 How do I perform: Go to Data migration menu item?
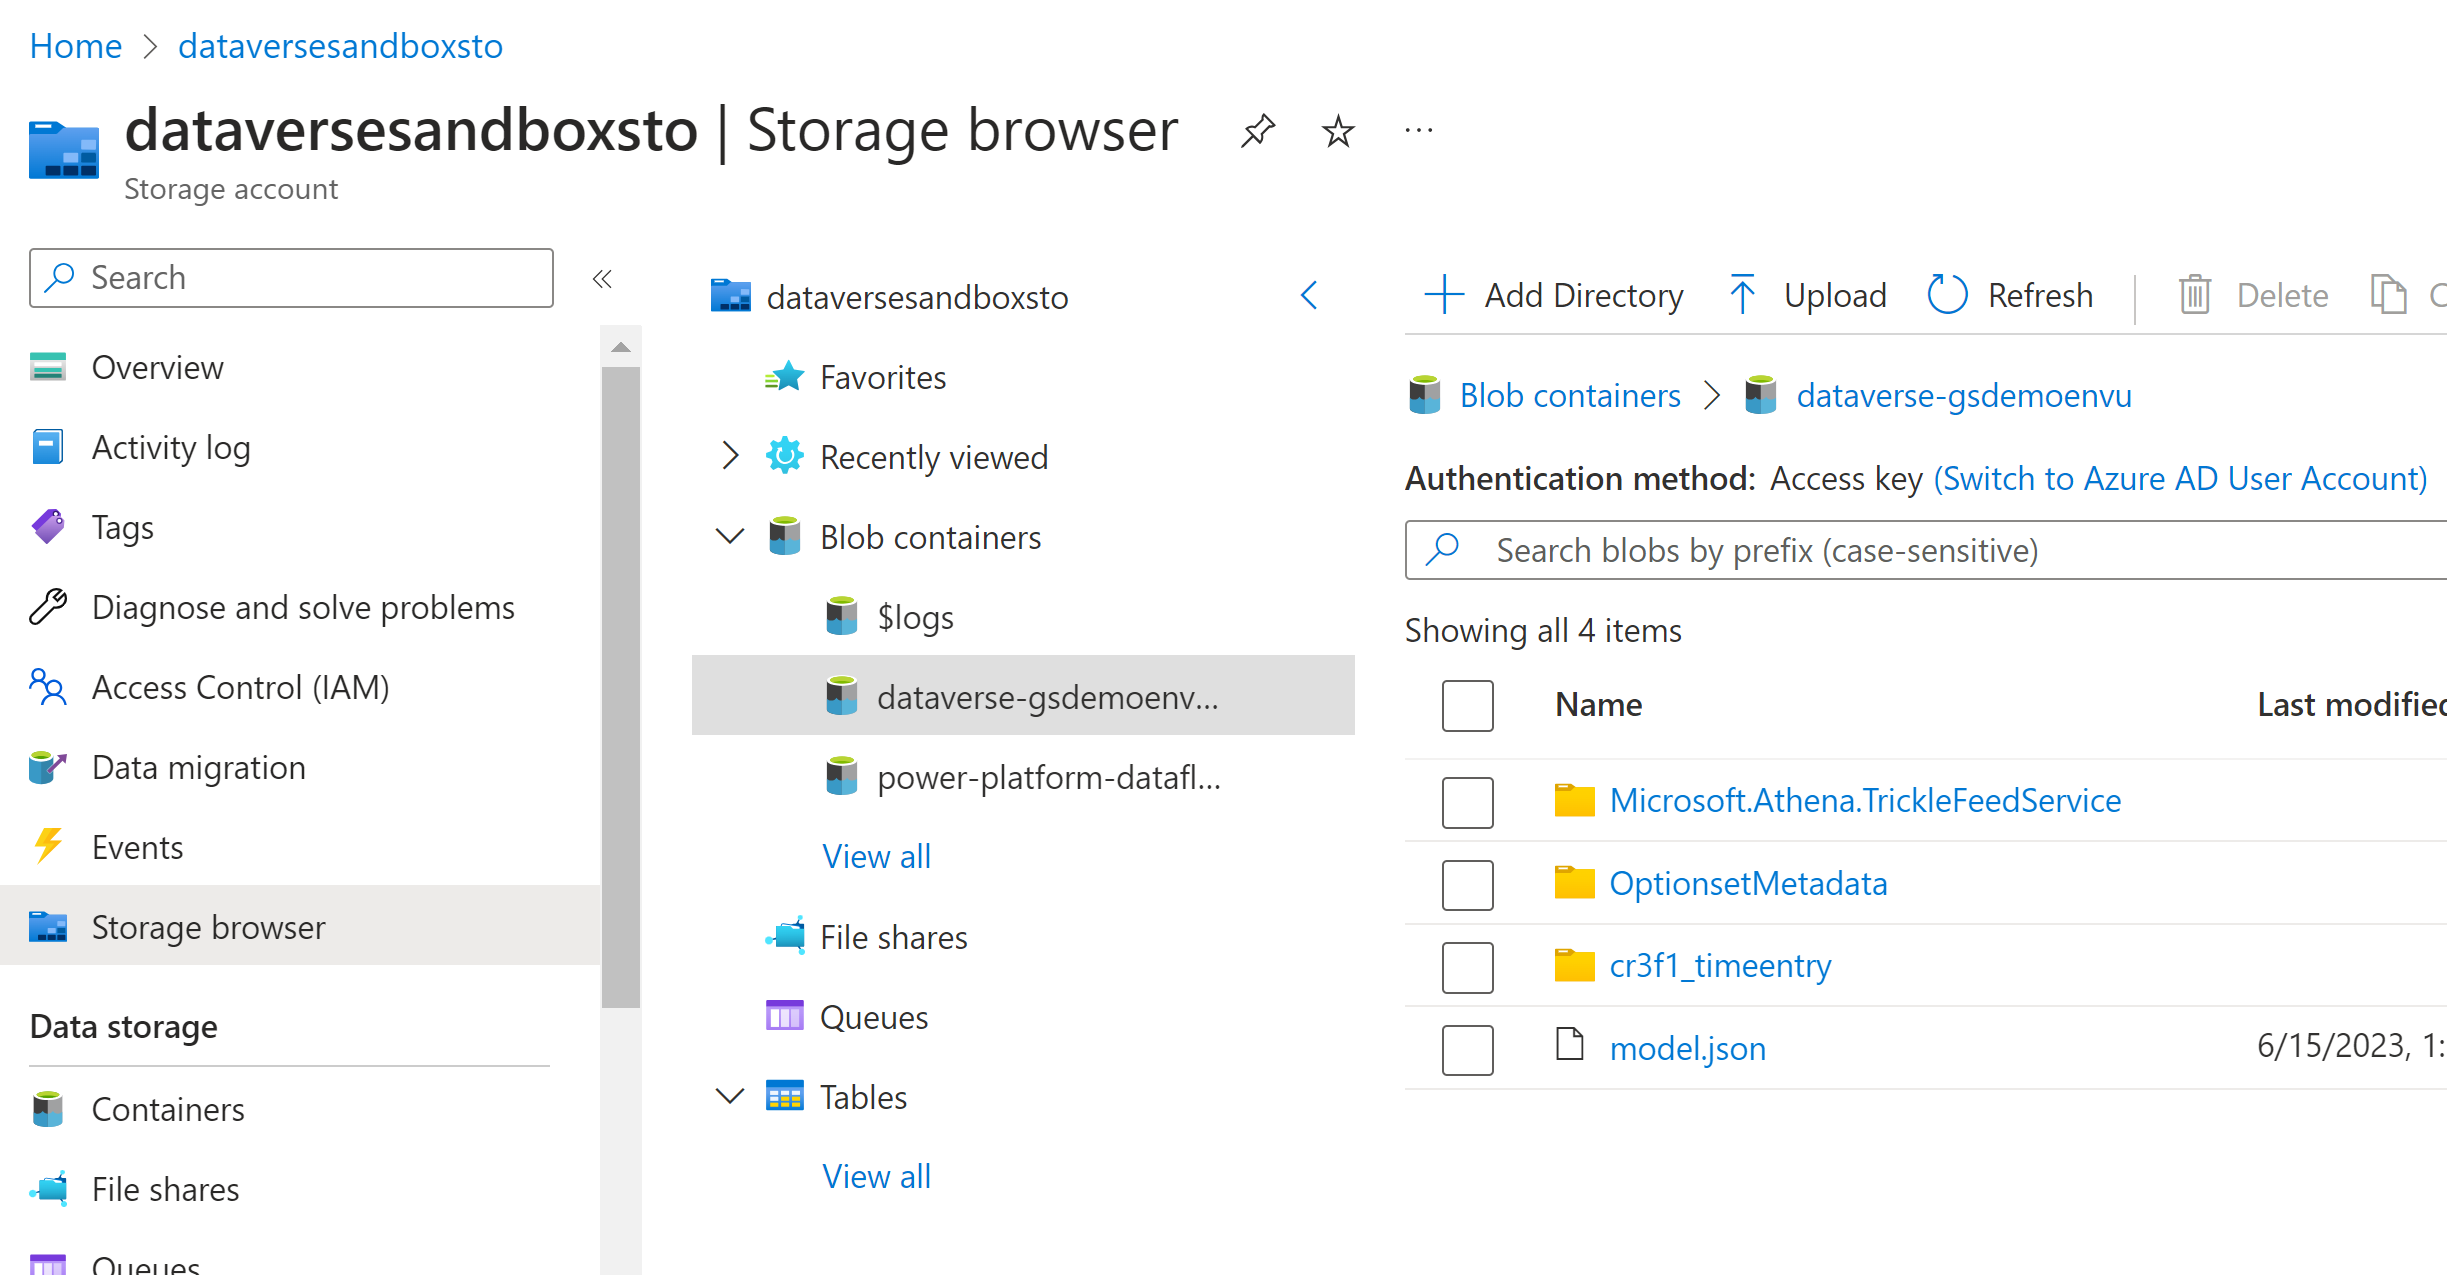[198, 768]
